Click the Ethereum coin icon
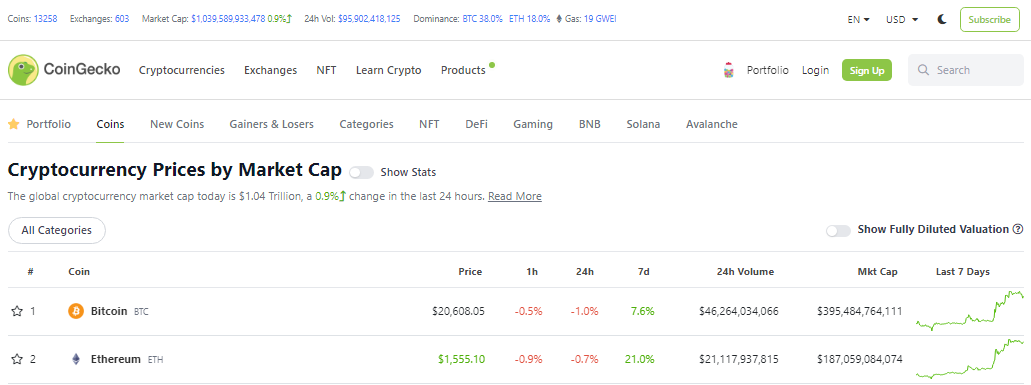This screenshot has width=1031, height=385. pyautogui.click(x=76, y=359)
